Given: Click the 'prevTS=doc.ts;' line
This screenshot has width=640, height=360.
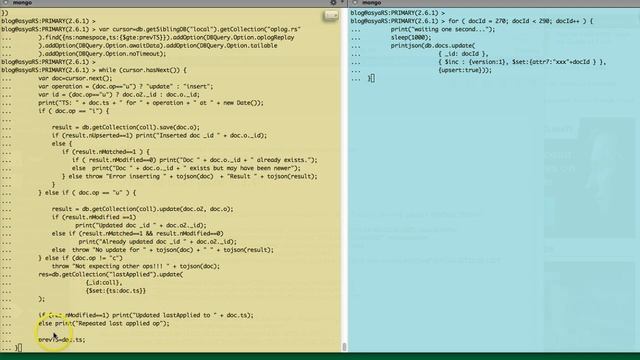Looking at the screenshot, I should 62,340.
